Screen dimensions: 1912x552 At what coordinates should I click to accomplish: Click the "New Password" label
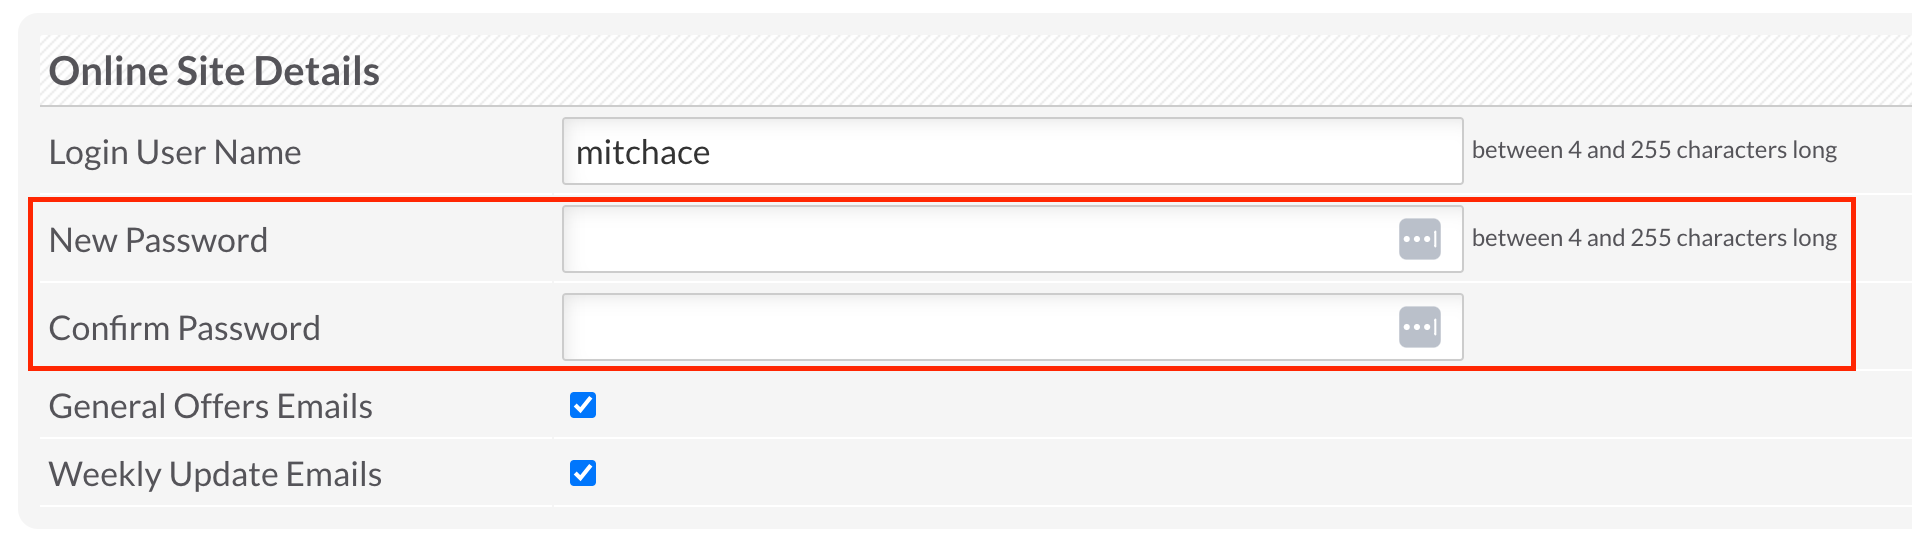[x=158, y=241]
